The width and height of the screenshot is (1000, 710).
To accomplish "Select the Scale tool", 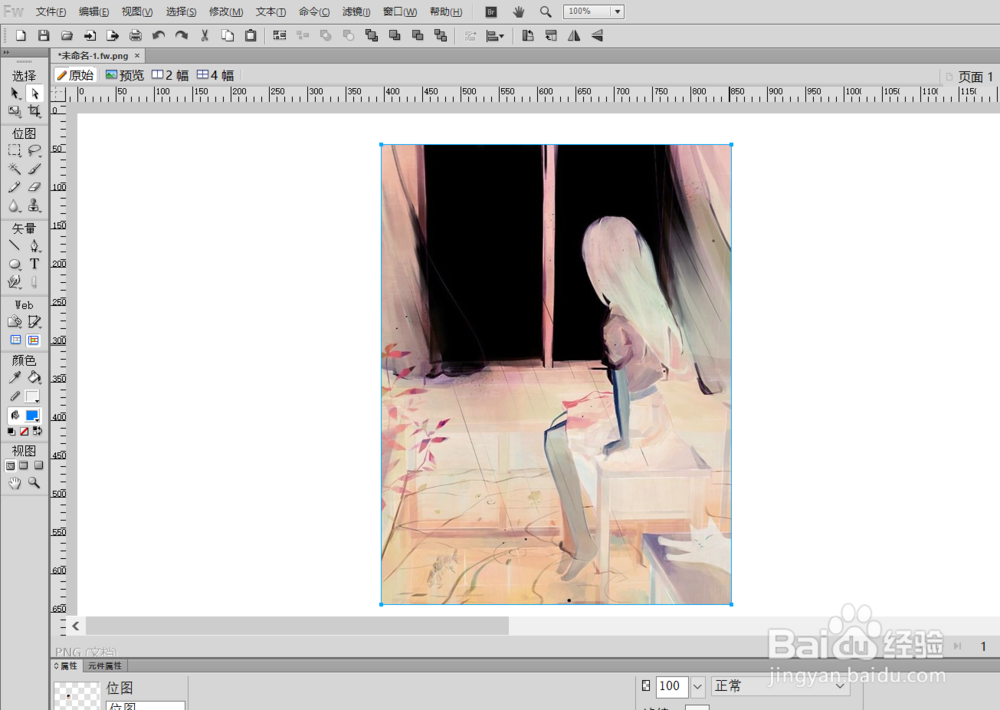I will (15, 112).
